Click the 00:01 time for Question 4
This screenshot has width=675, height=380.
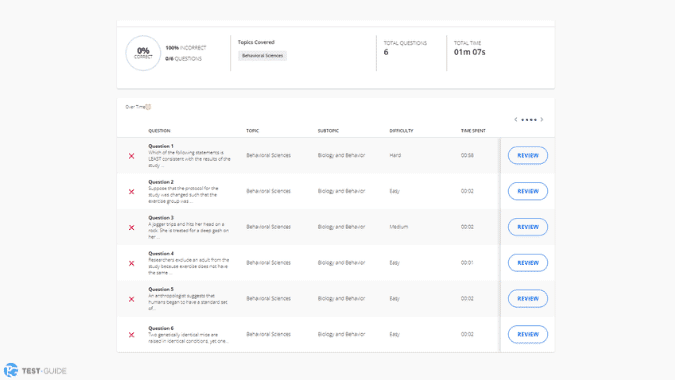[x=467, y=263]
